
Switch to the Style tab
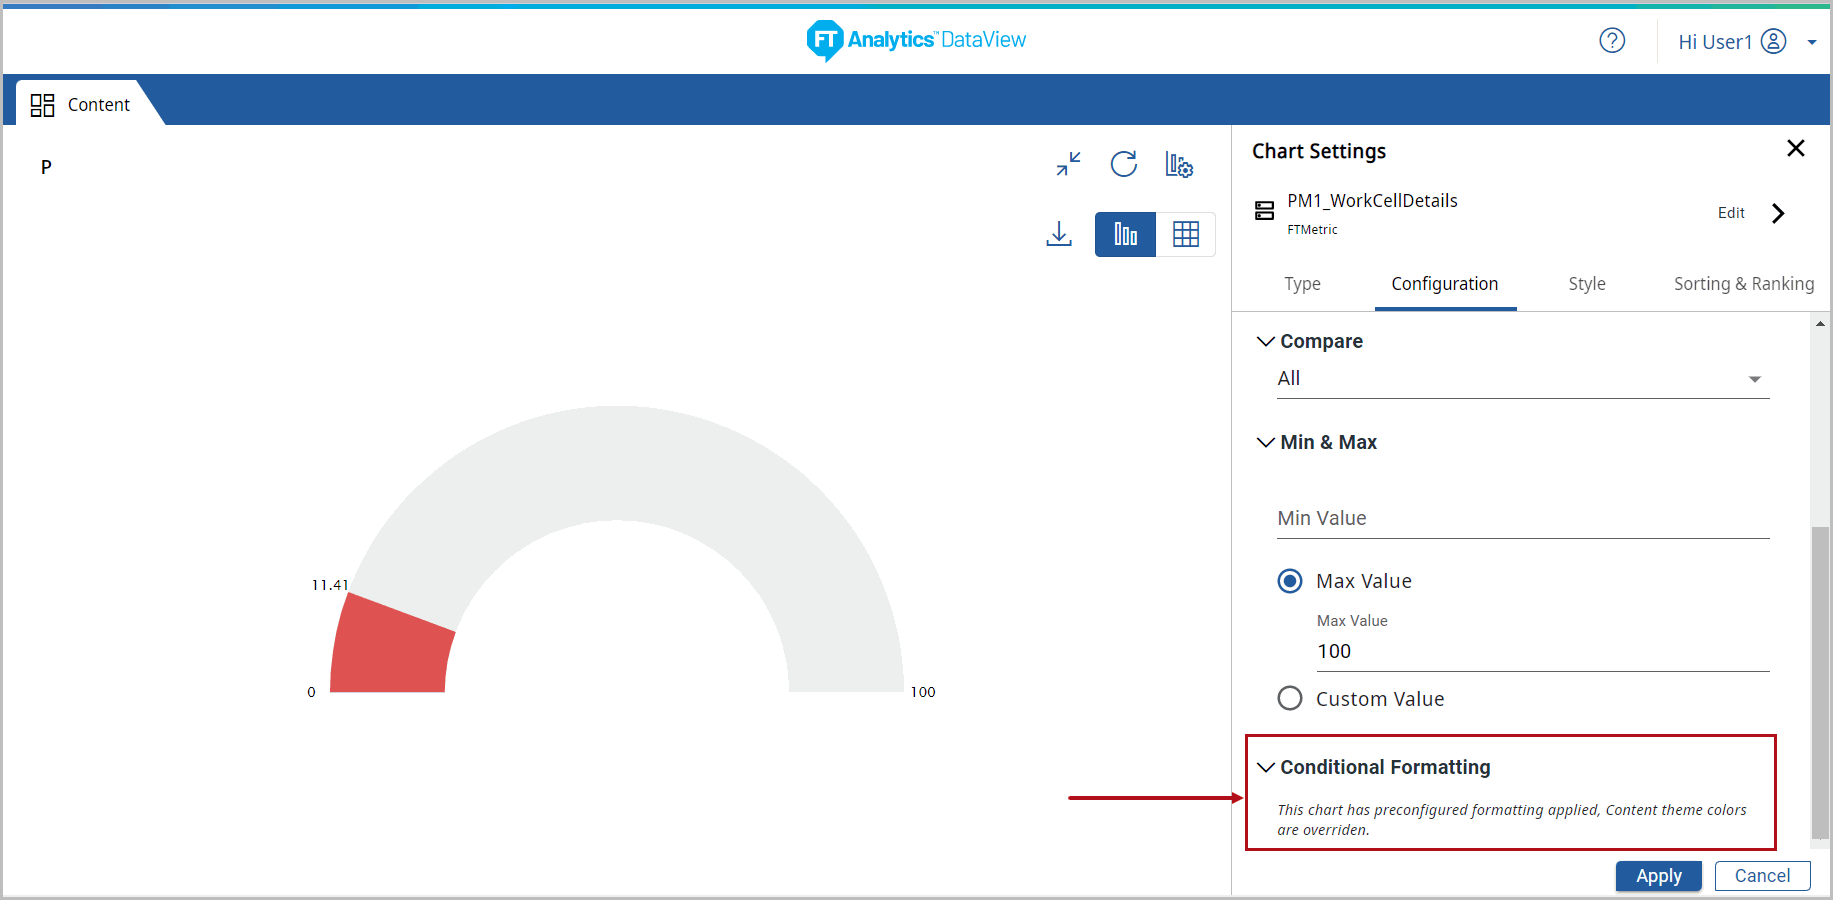tap(1586, 284)
